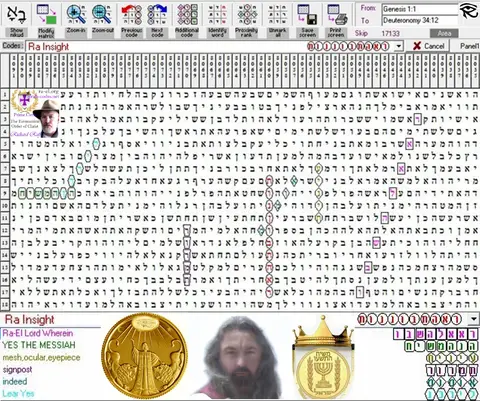Select 'YES THE MESSIAH' in terms list

pos(39,345)
